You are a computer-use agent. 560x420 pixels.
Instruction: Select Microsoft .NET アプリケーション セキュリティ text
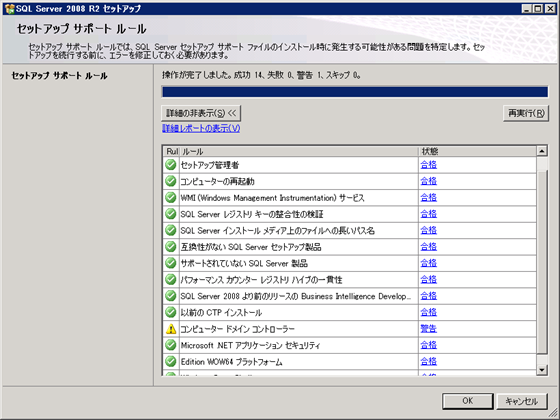tap(250, 345)
